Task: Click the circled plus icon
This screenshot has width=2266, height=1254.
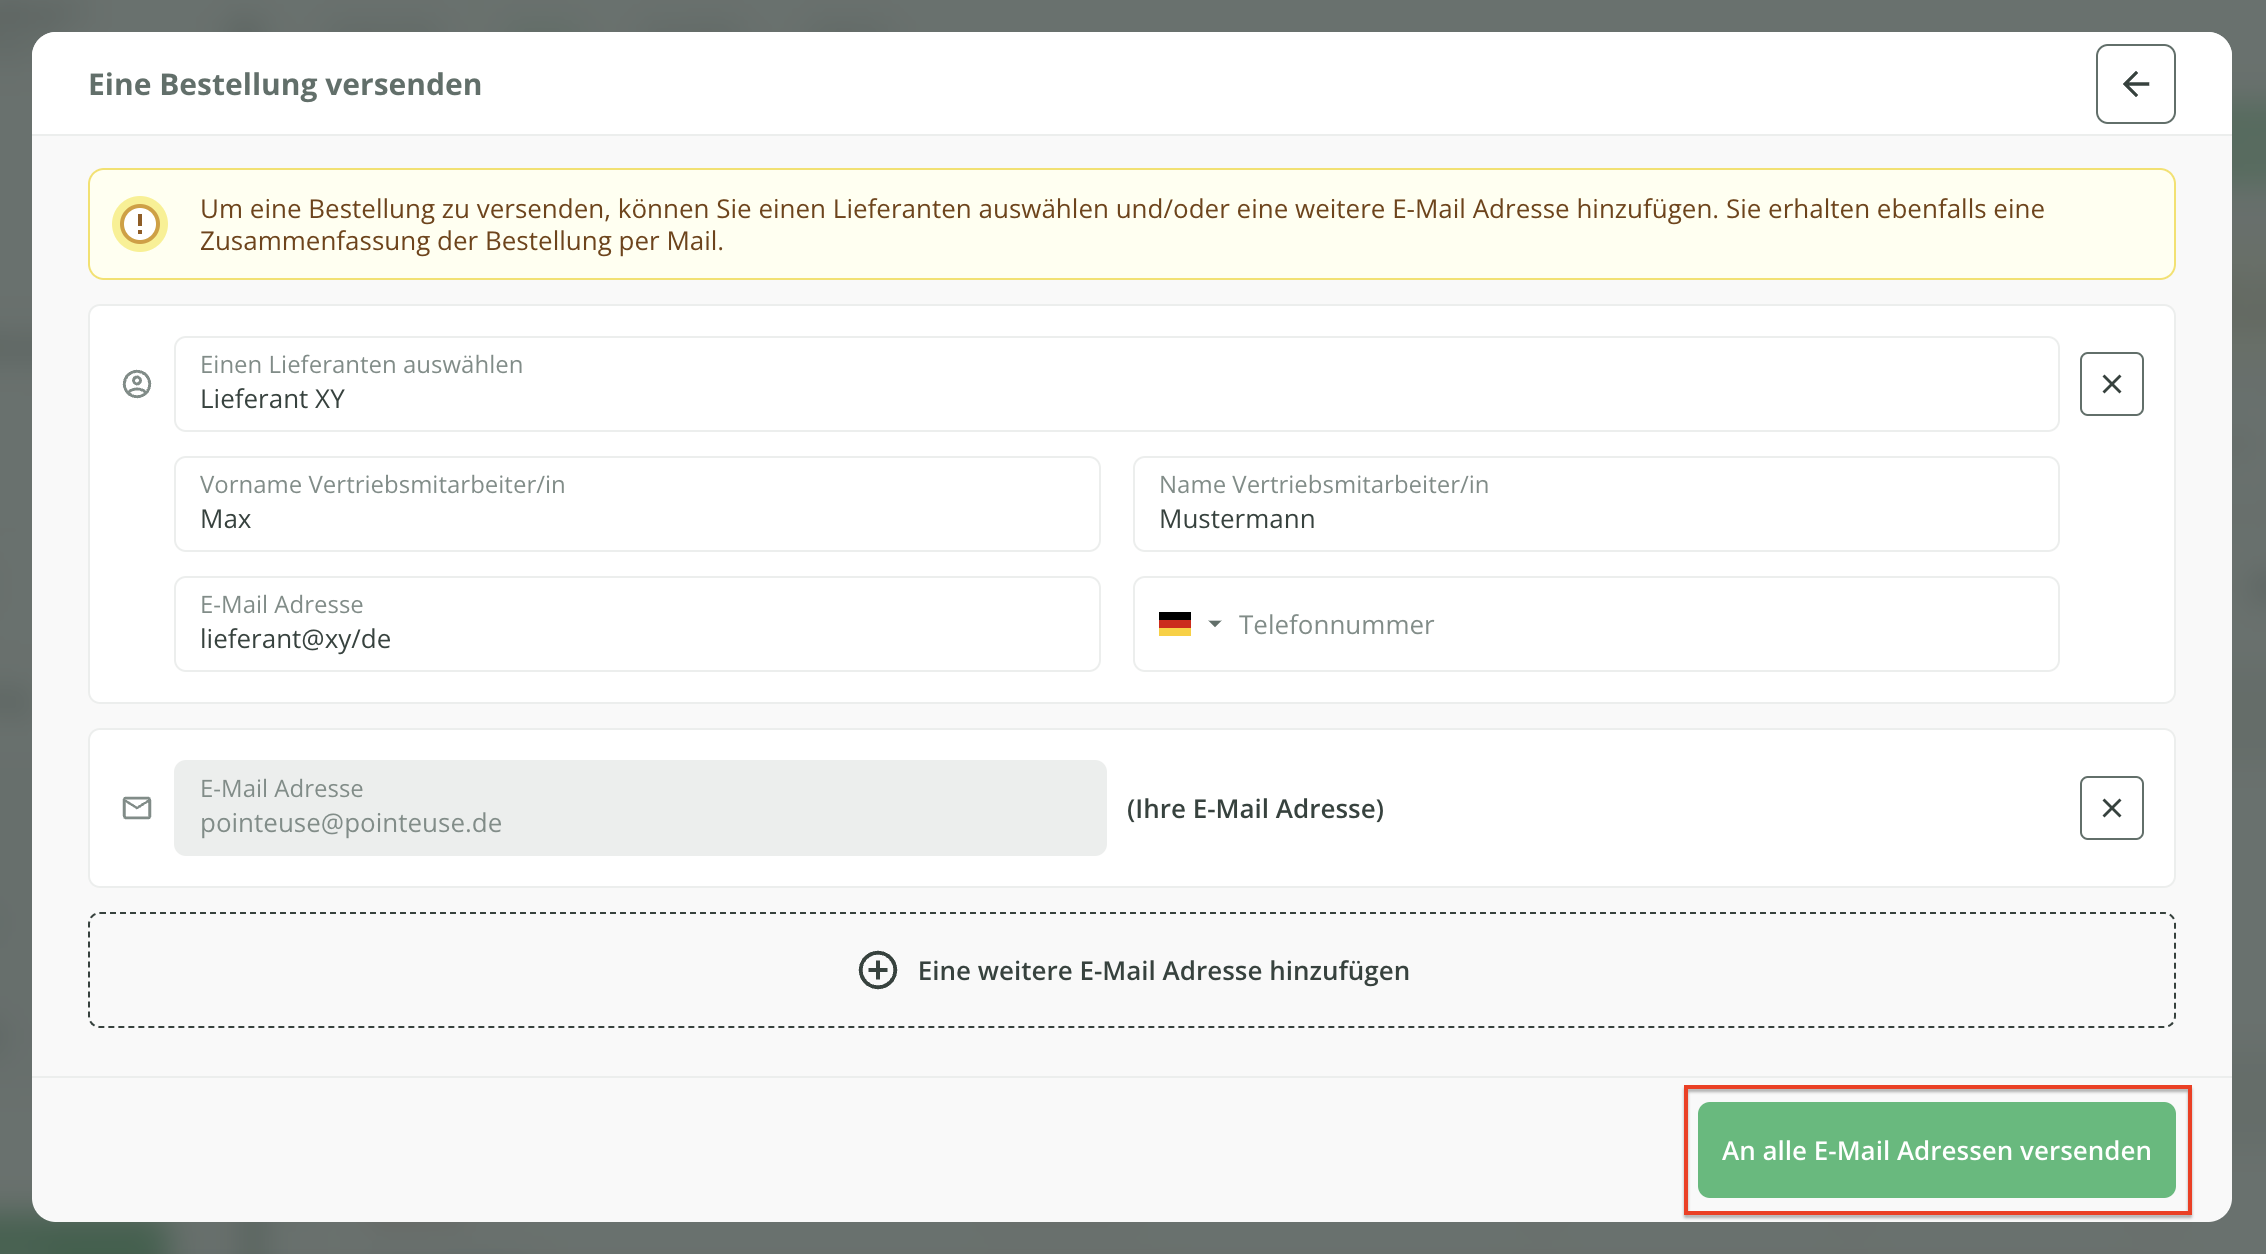Action: pos(878,970)
